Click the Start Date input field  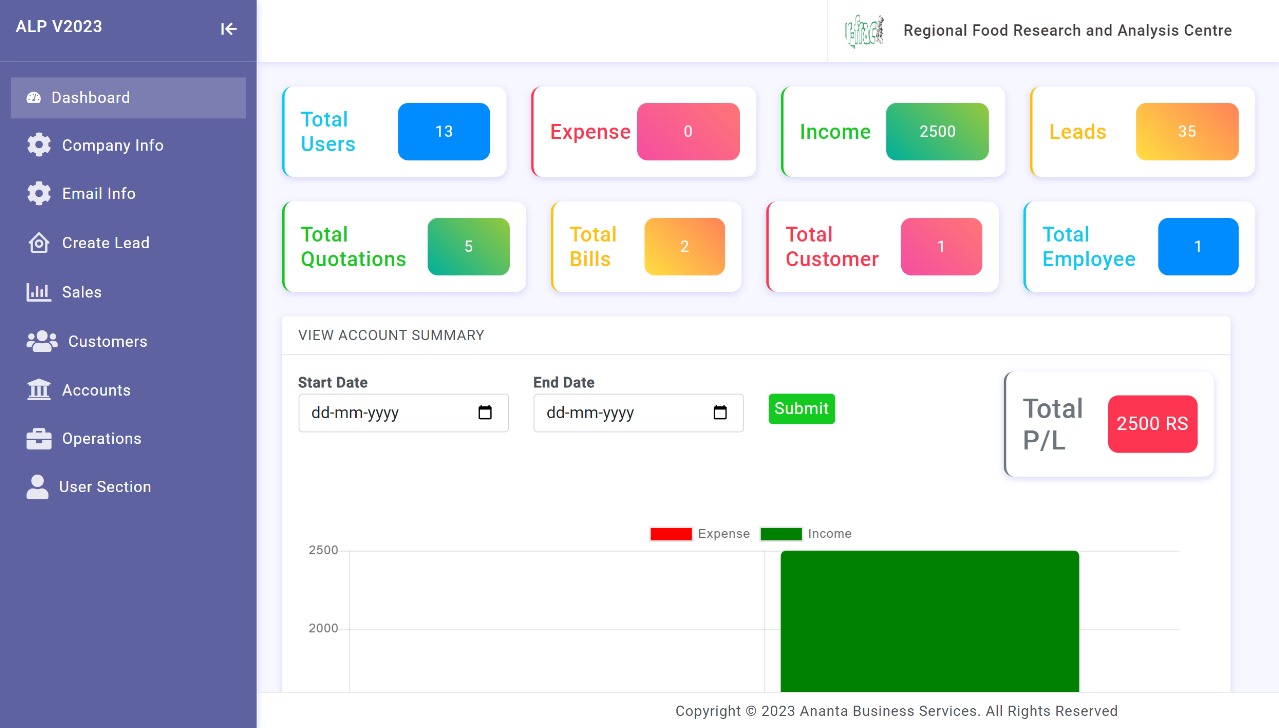tap(403, 413)
